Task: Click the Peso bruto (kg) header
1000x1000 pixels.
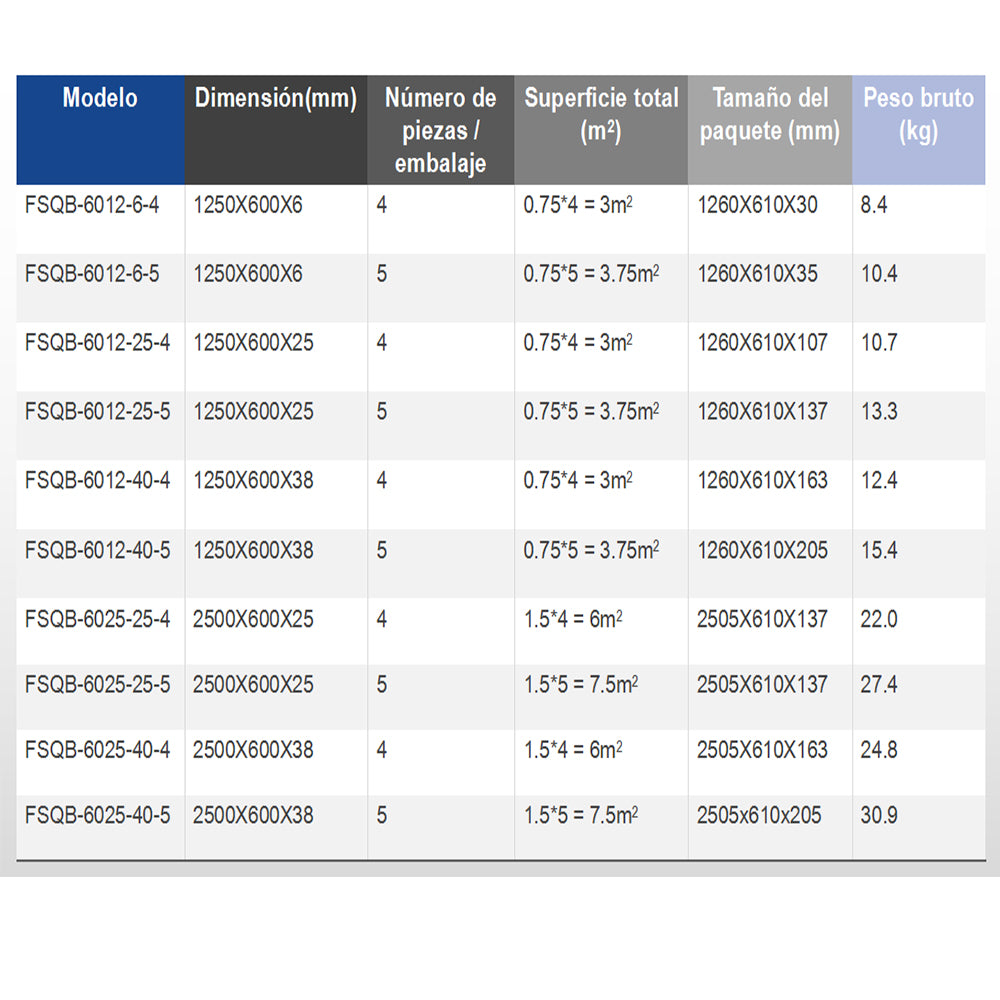Action: coord(917,114)
